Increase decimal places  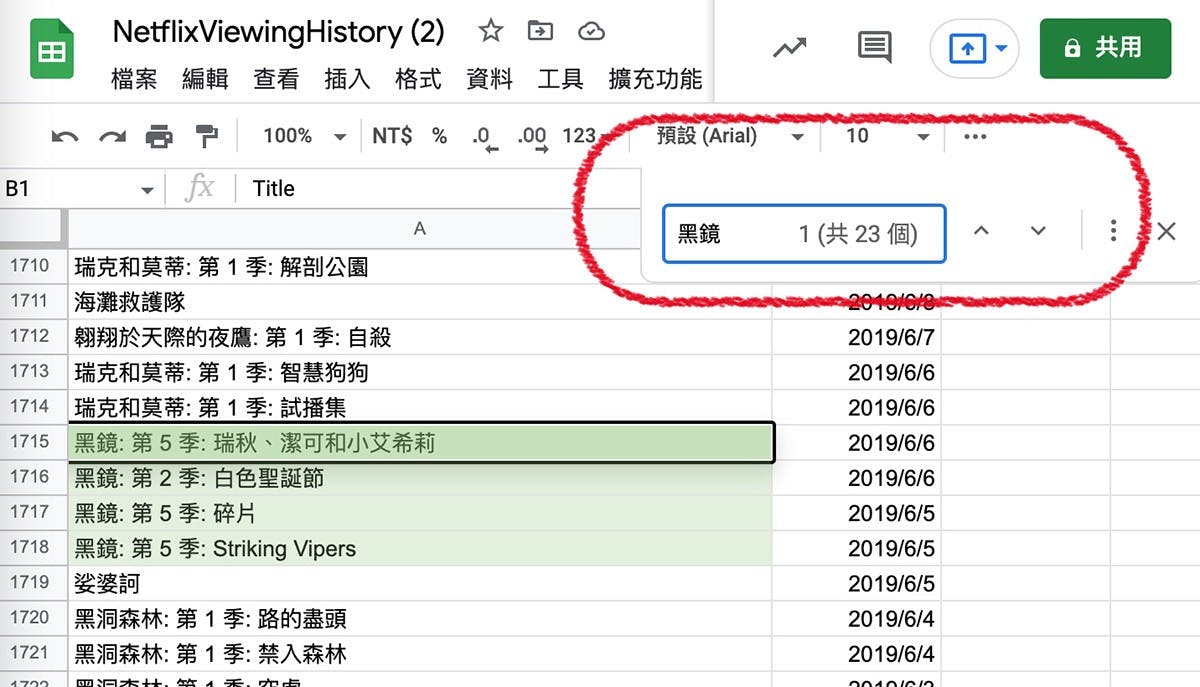532,137
